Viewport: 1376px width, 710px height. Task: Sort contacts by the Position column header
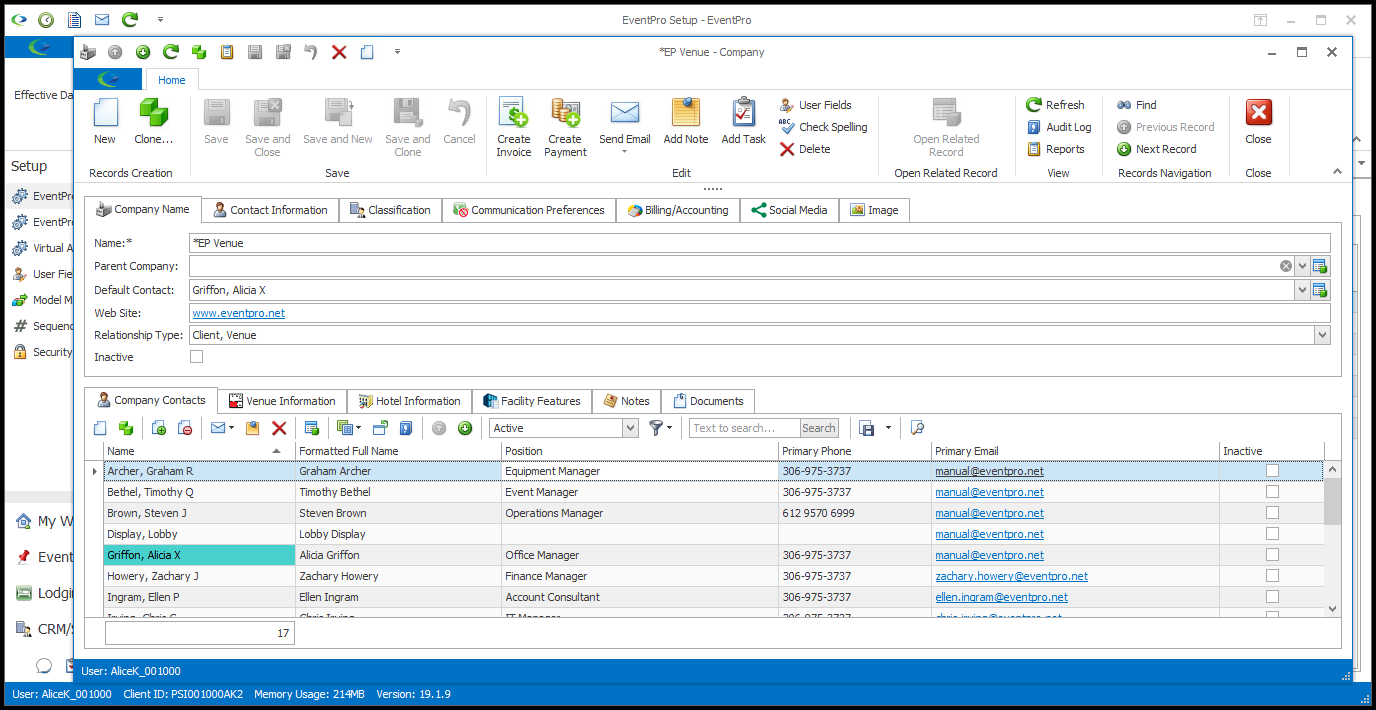[640, 451]
